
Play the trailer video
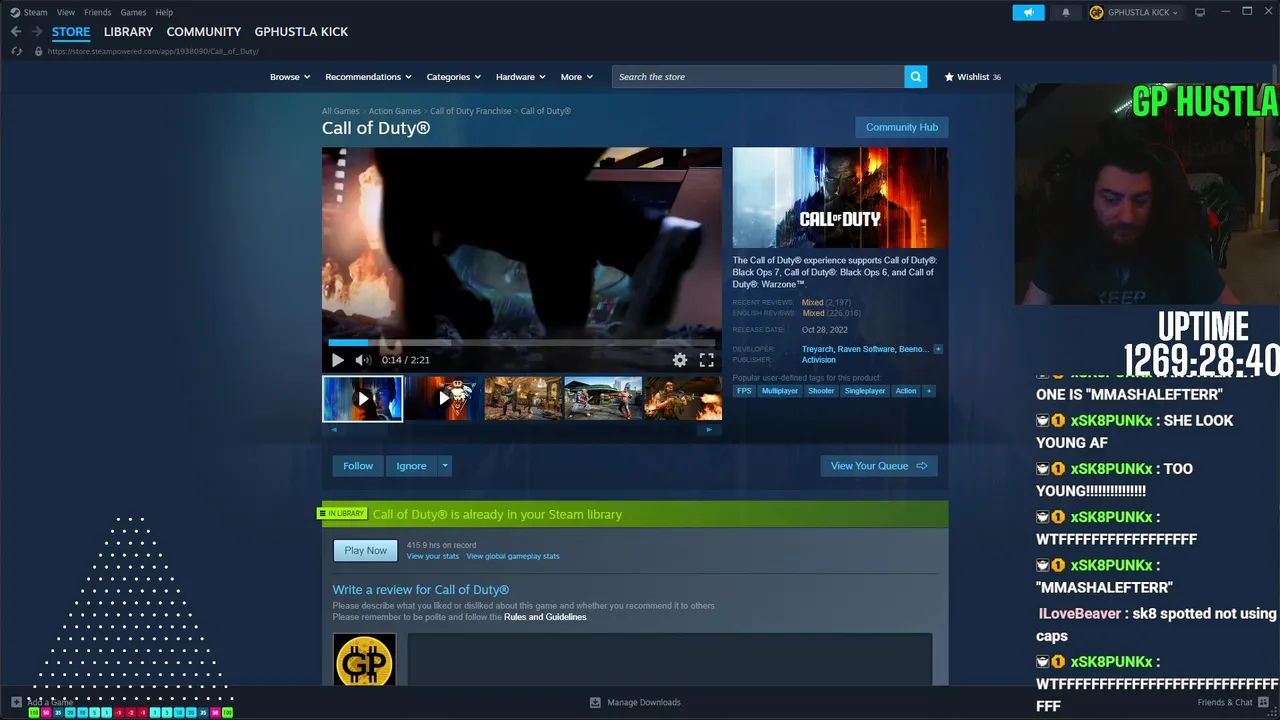coord(338,360)
